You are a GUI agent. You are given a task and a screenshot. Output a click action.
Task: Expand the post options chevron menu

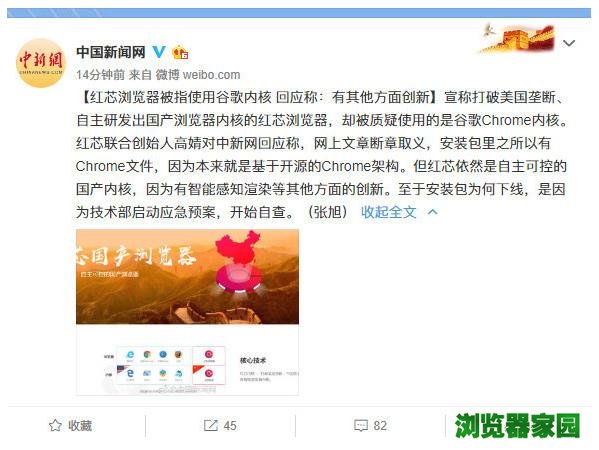[x=569, y=43]
